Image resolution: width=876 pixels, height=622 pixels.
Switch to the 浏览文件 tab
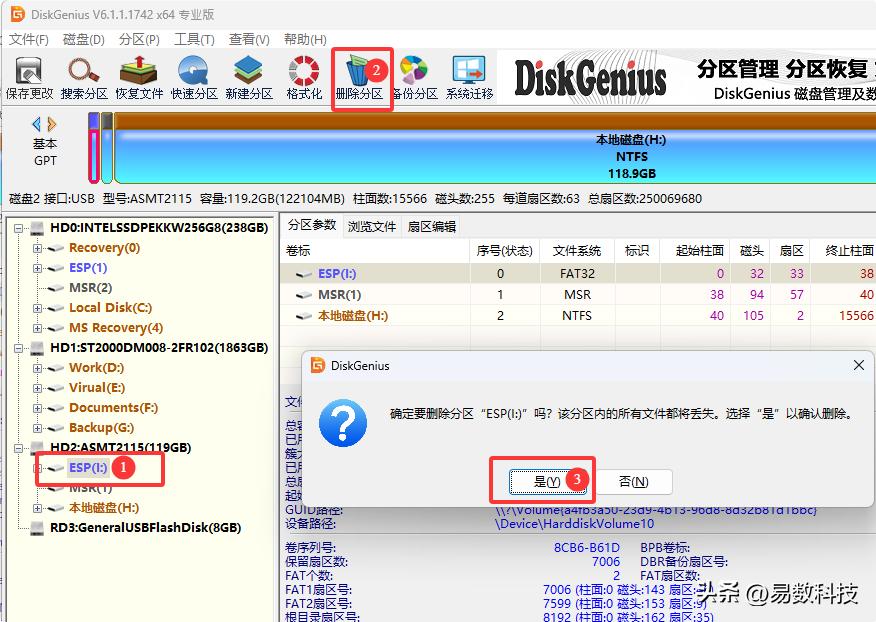pyautogui.click(x=372, y=226)
